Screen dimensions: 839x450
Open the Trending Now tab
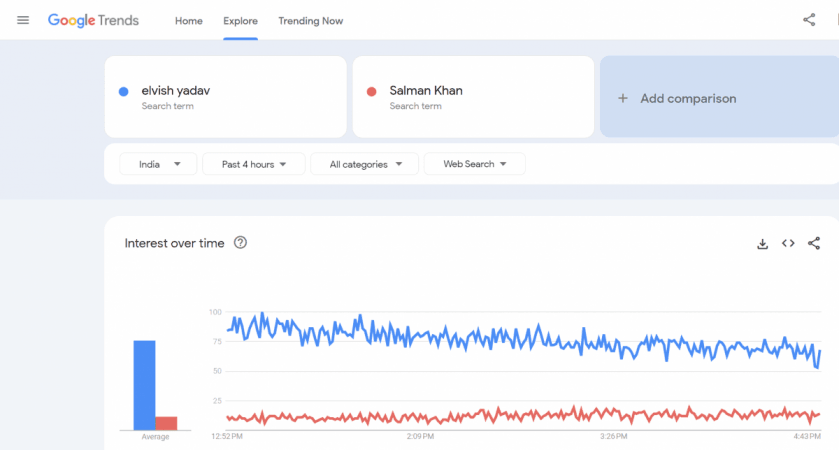point(310,21)
